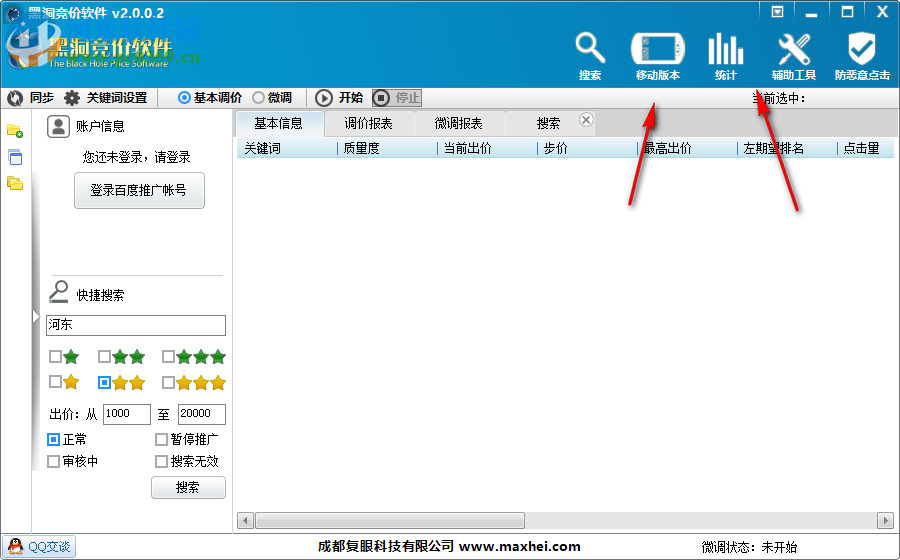The height and width of the screenshot is (560, 900).
Task: Click the horizontal scrollbar right arrow
Action: point(885,521)
